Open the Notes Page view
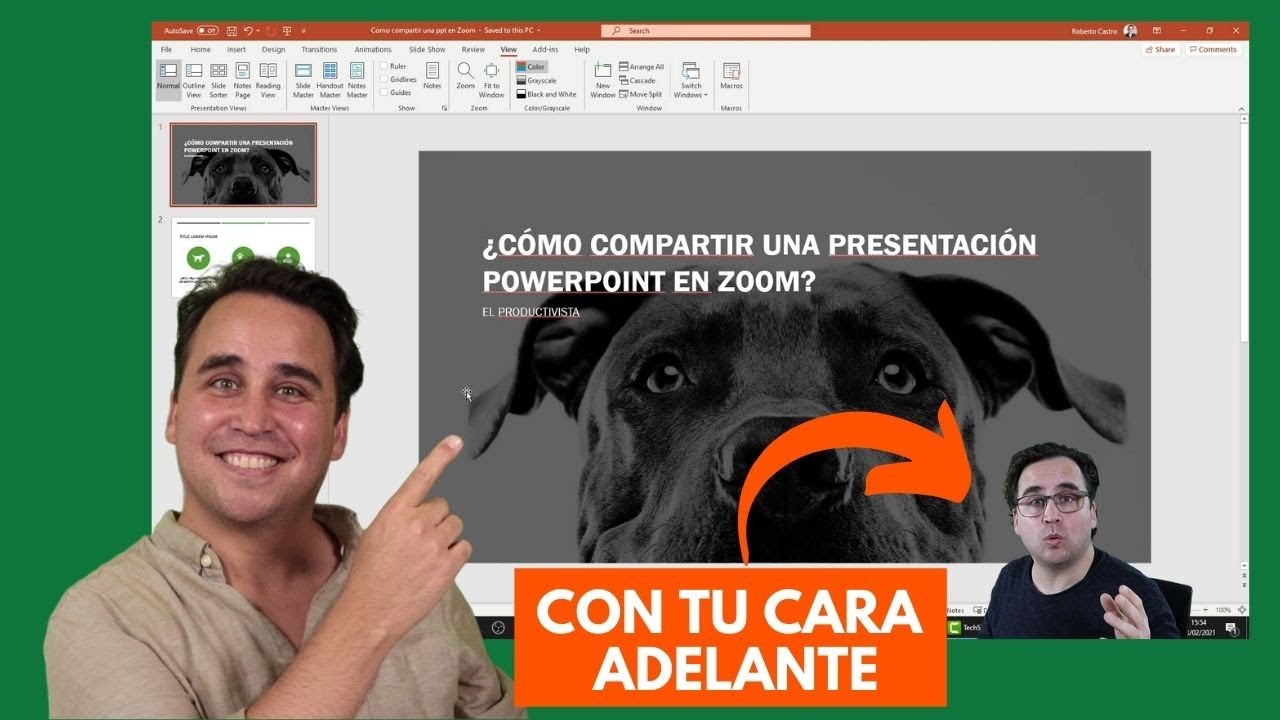1280x720 pixels. click(243, 80)
